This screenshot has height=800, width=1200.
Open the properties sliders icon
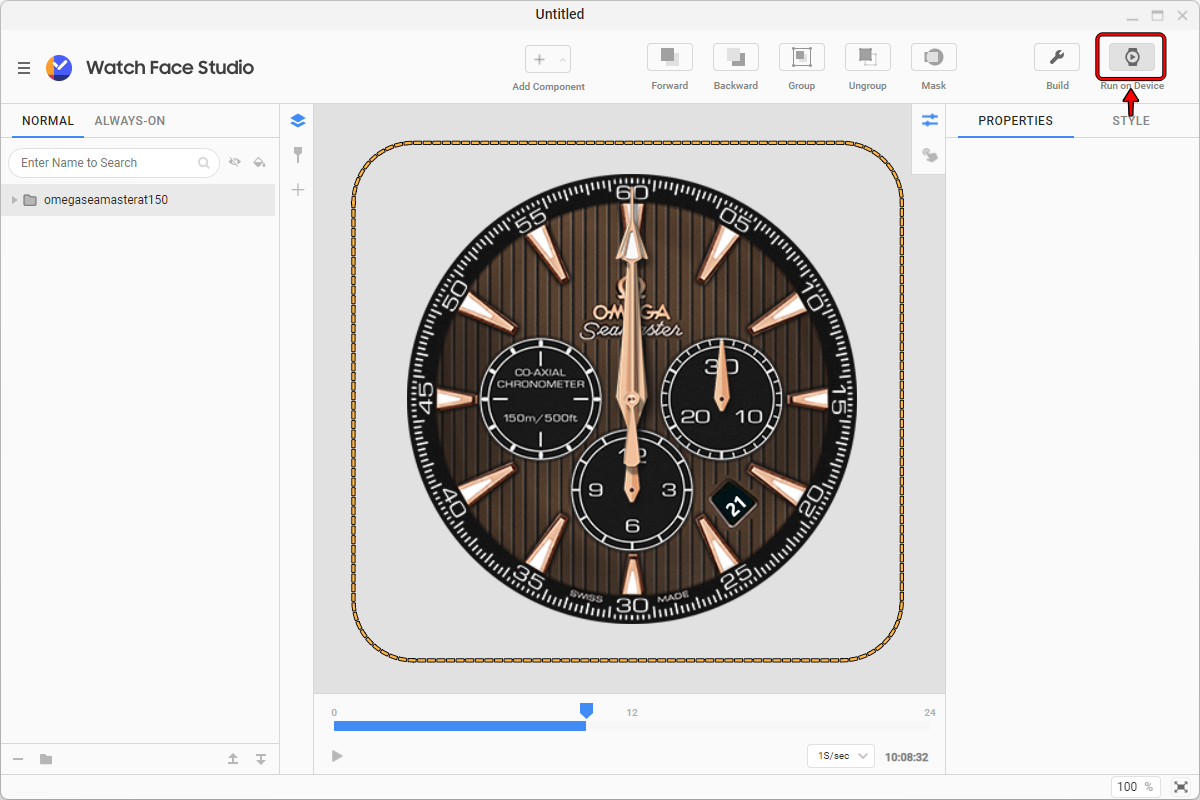(930, 120)
